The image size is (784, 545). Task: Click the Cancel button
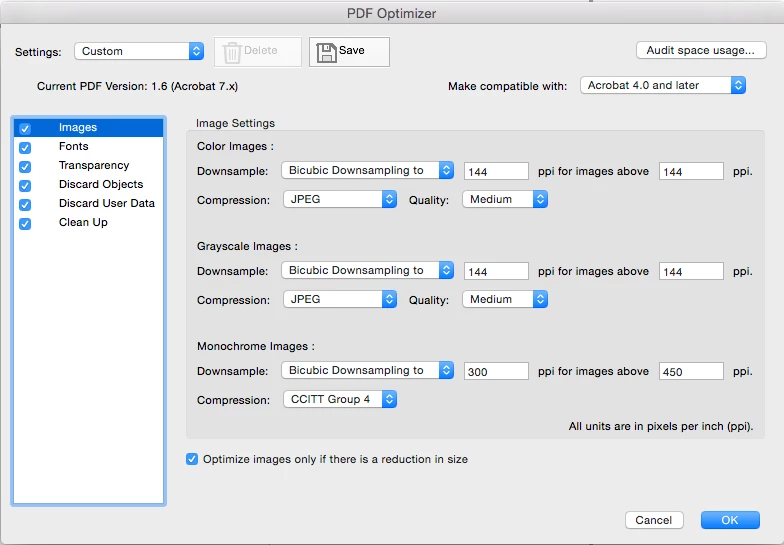[x=654, y=520]
